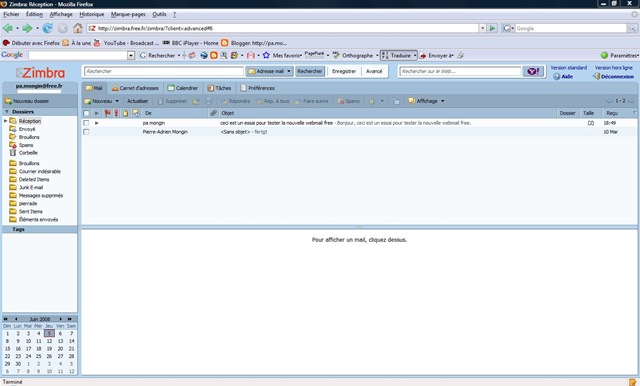This screenshot has width=640, height=386.
Task: Go back with Firefox back arrow
Action: [7, 28]
